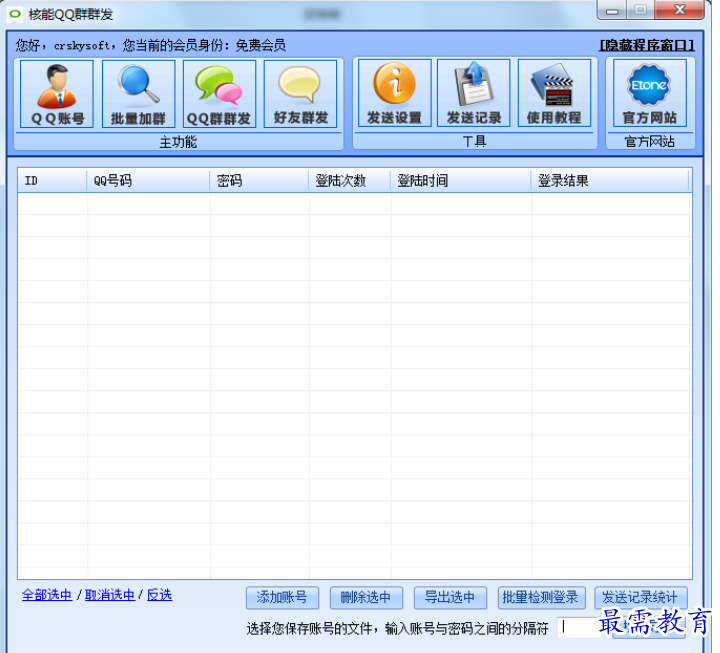Sort by the QQ号码 column header
The height and width of the screenshot is (653, 720).
148,180
